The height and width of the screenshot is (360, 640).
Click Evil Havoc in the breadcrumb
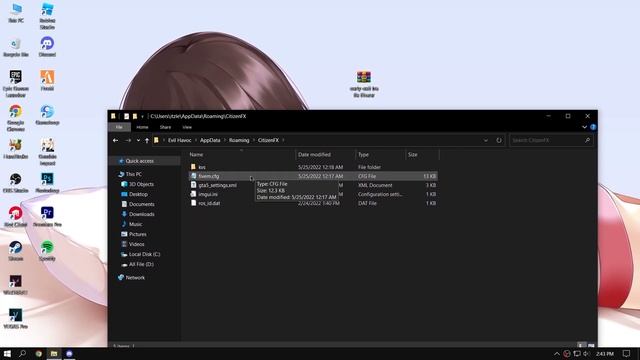[180, 140]
